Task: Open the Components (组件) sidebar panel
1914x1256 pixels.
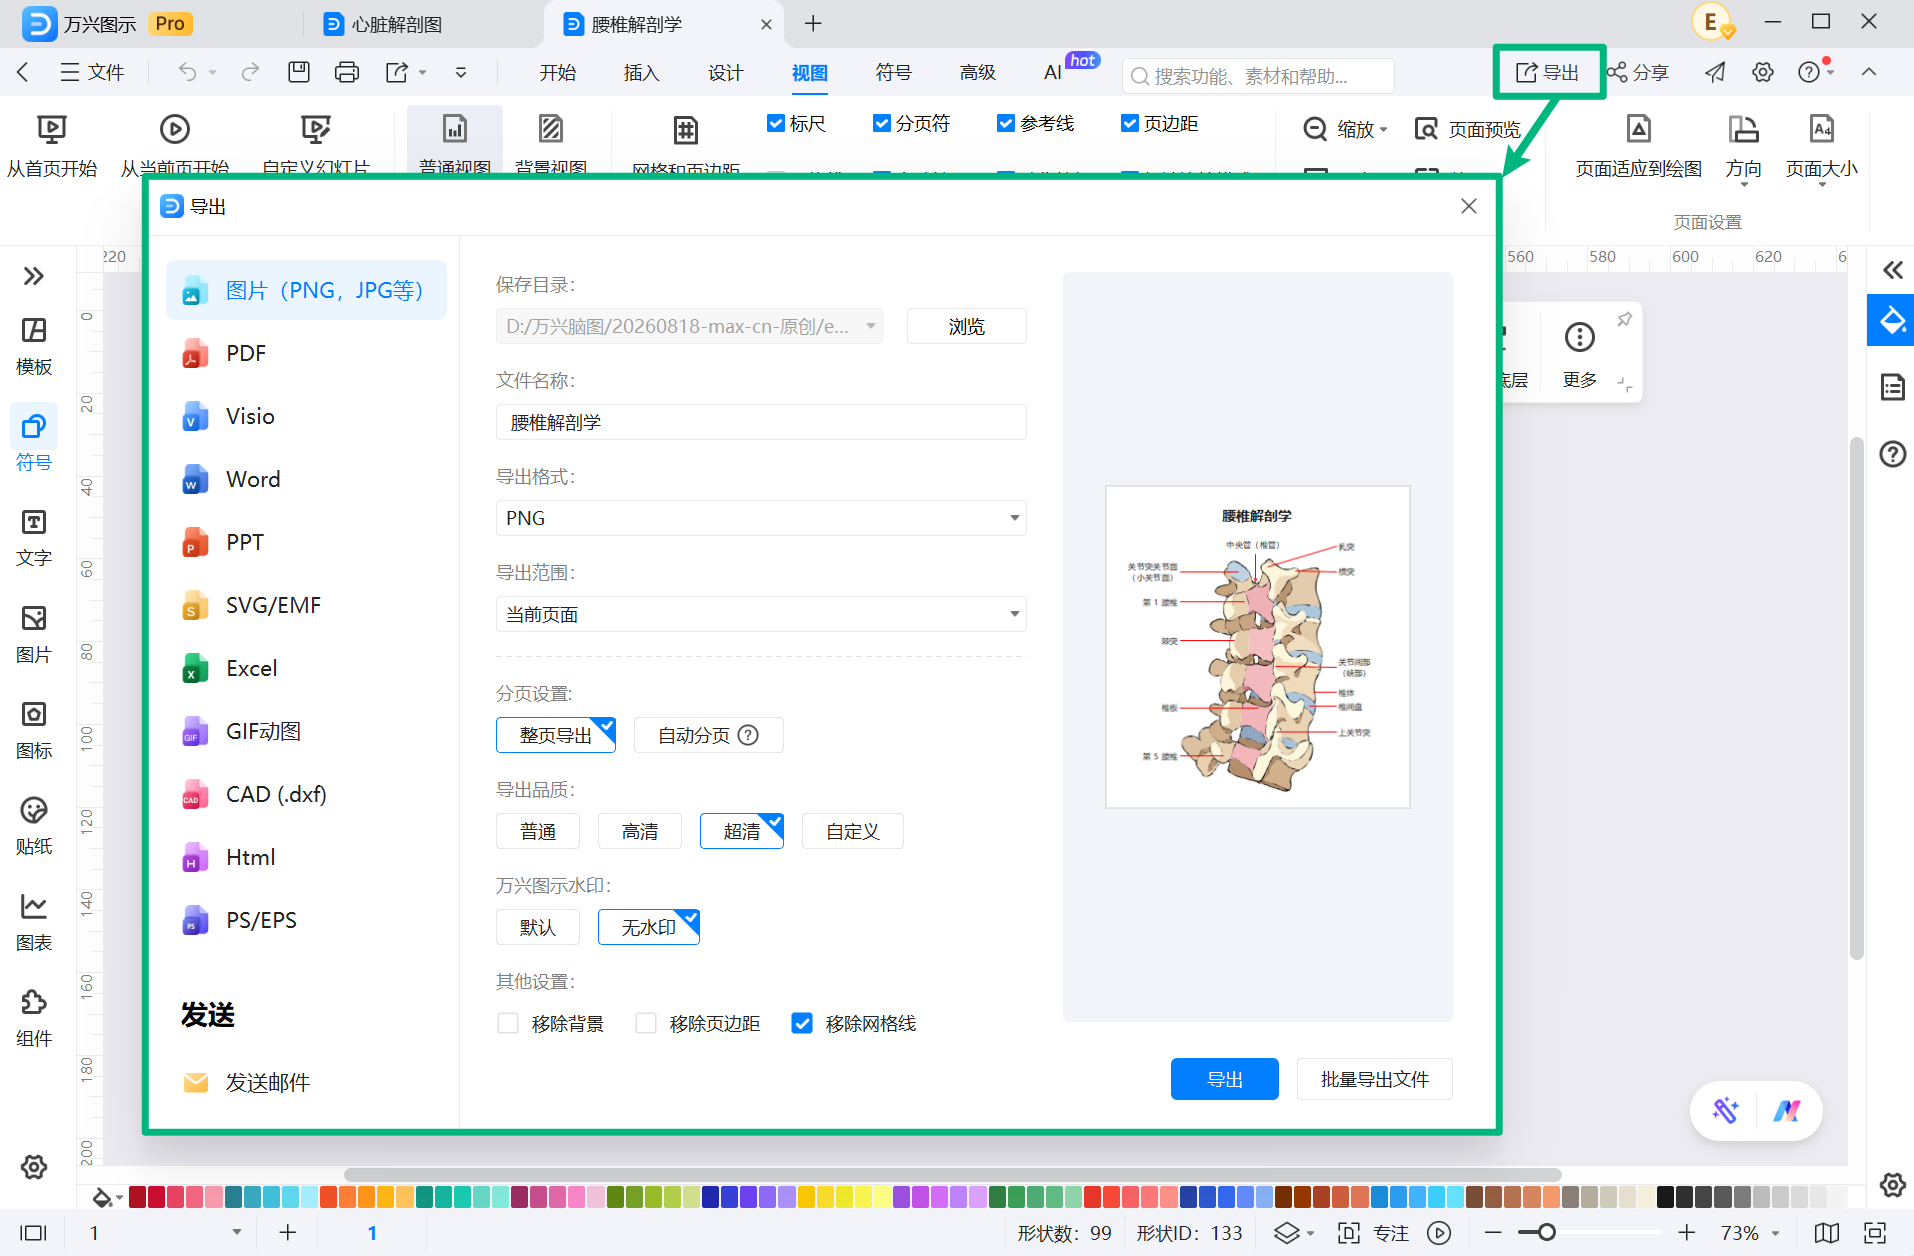Action: coord(34,1018)
